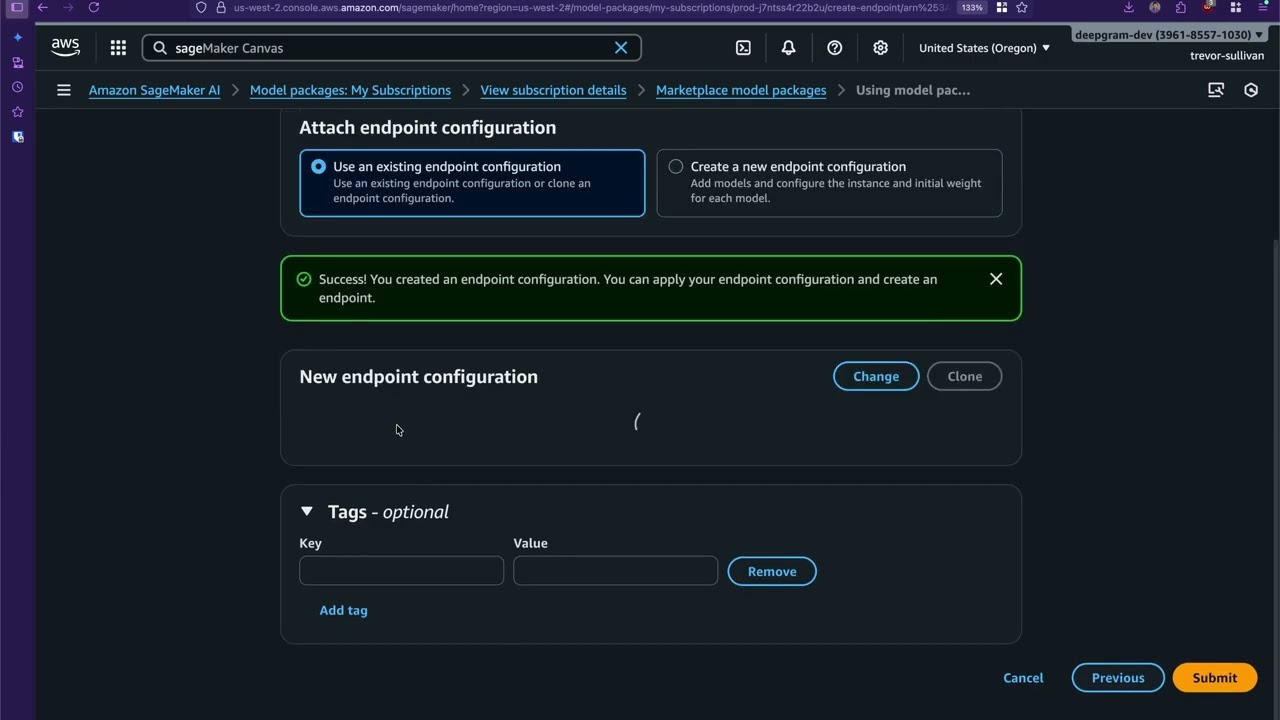
Task: Click the 'New endpoint configuration' heading
Action: [418, 376]
